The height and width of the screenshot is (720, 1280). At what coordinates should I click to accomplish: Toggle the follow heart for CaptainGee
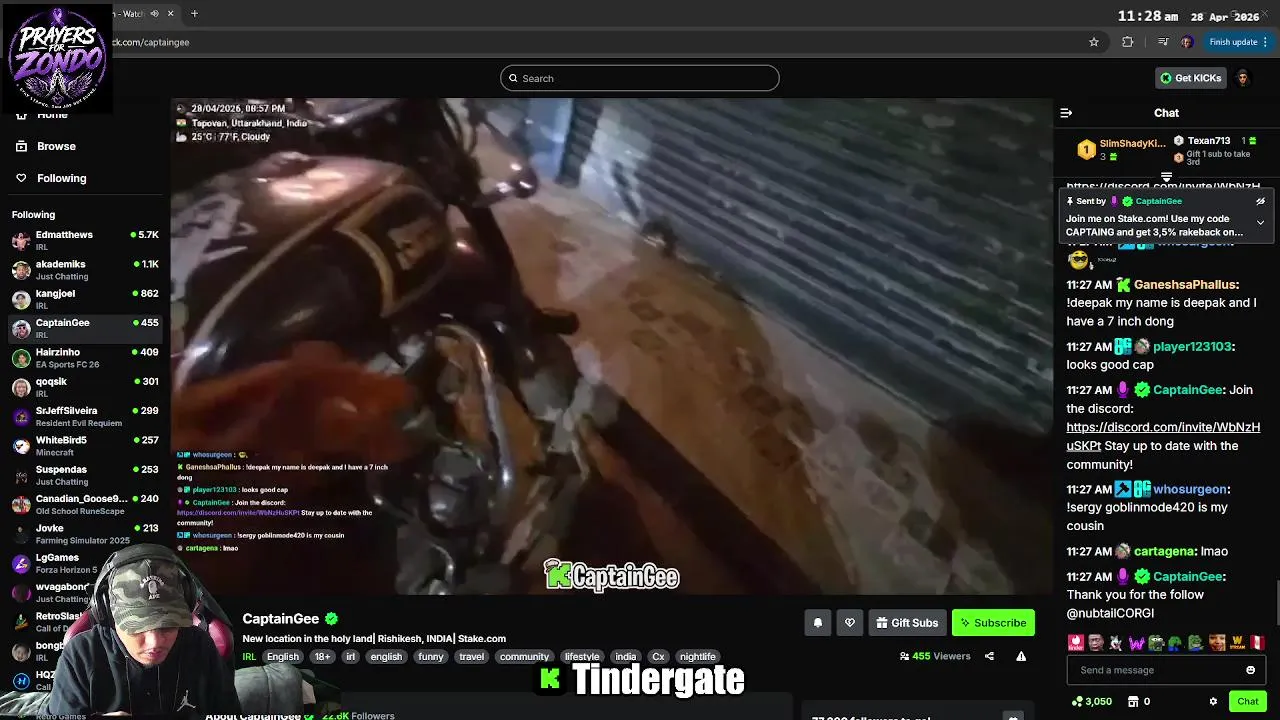(x=849, y=623)
